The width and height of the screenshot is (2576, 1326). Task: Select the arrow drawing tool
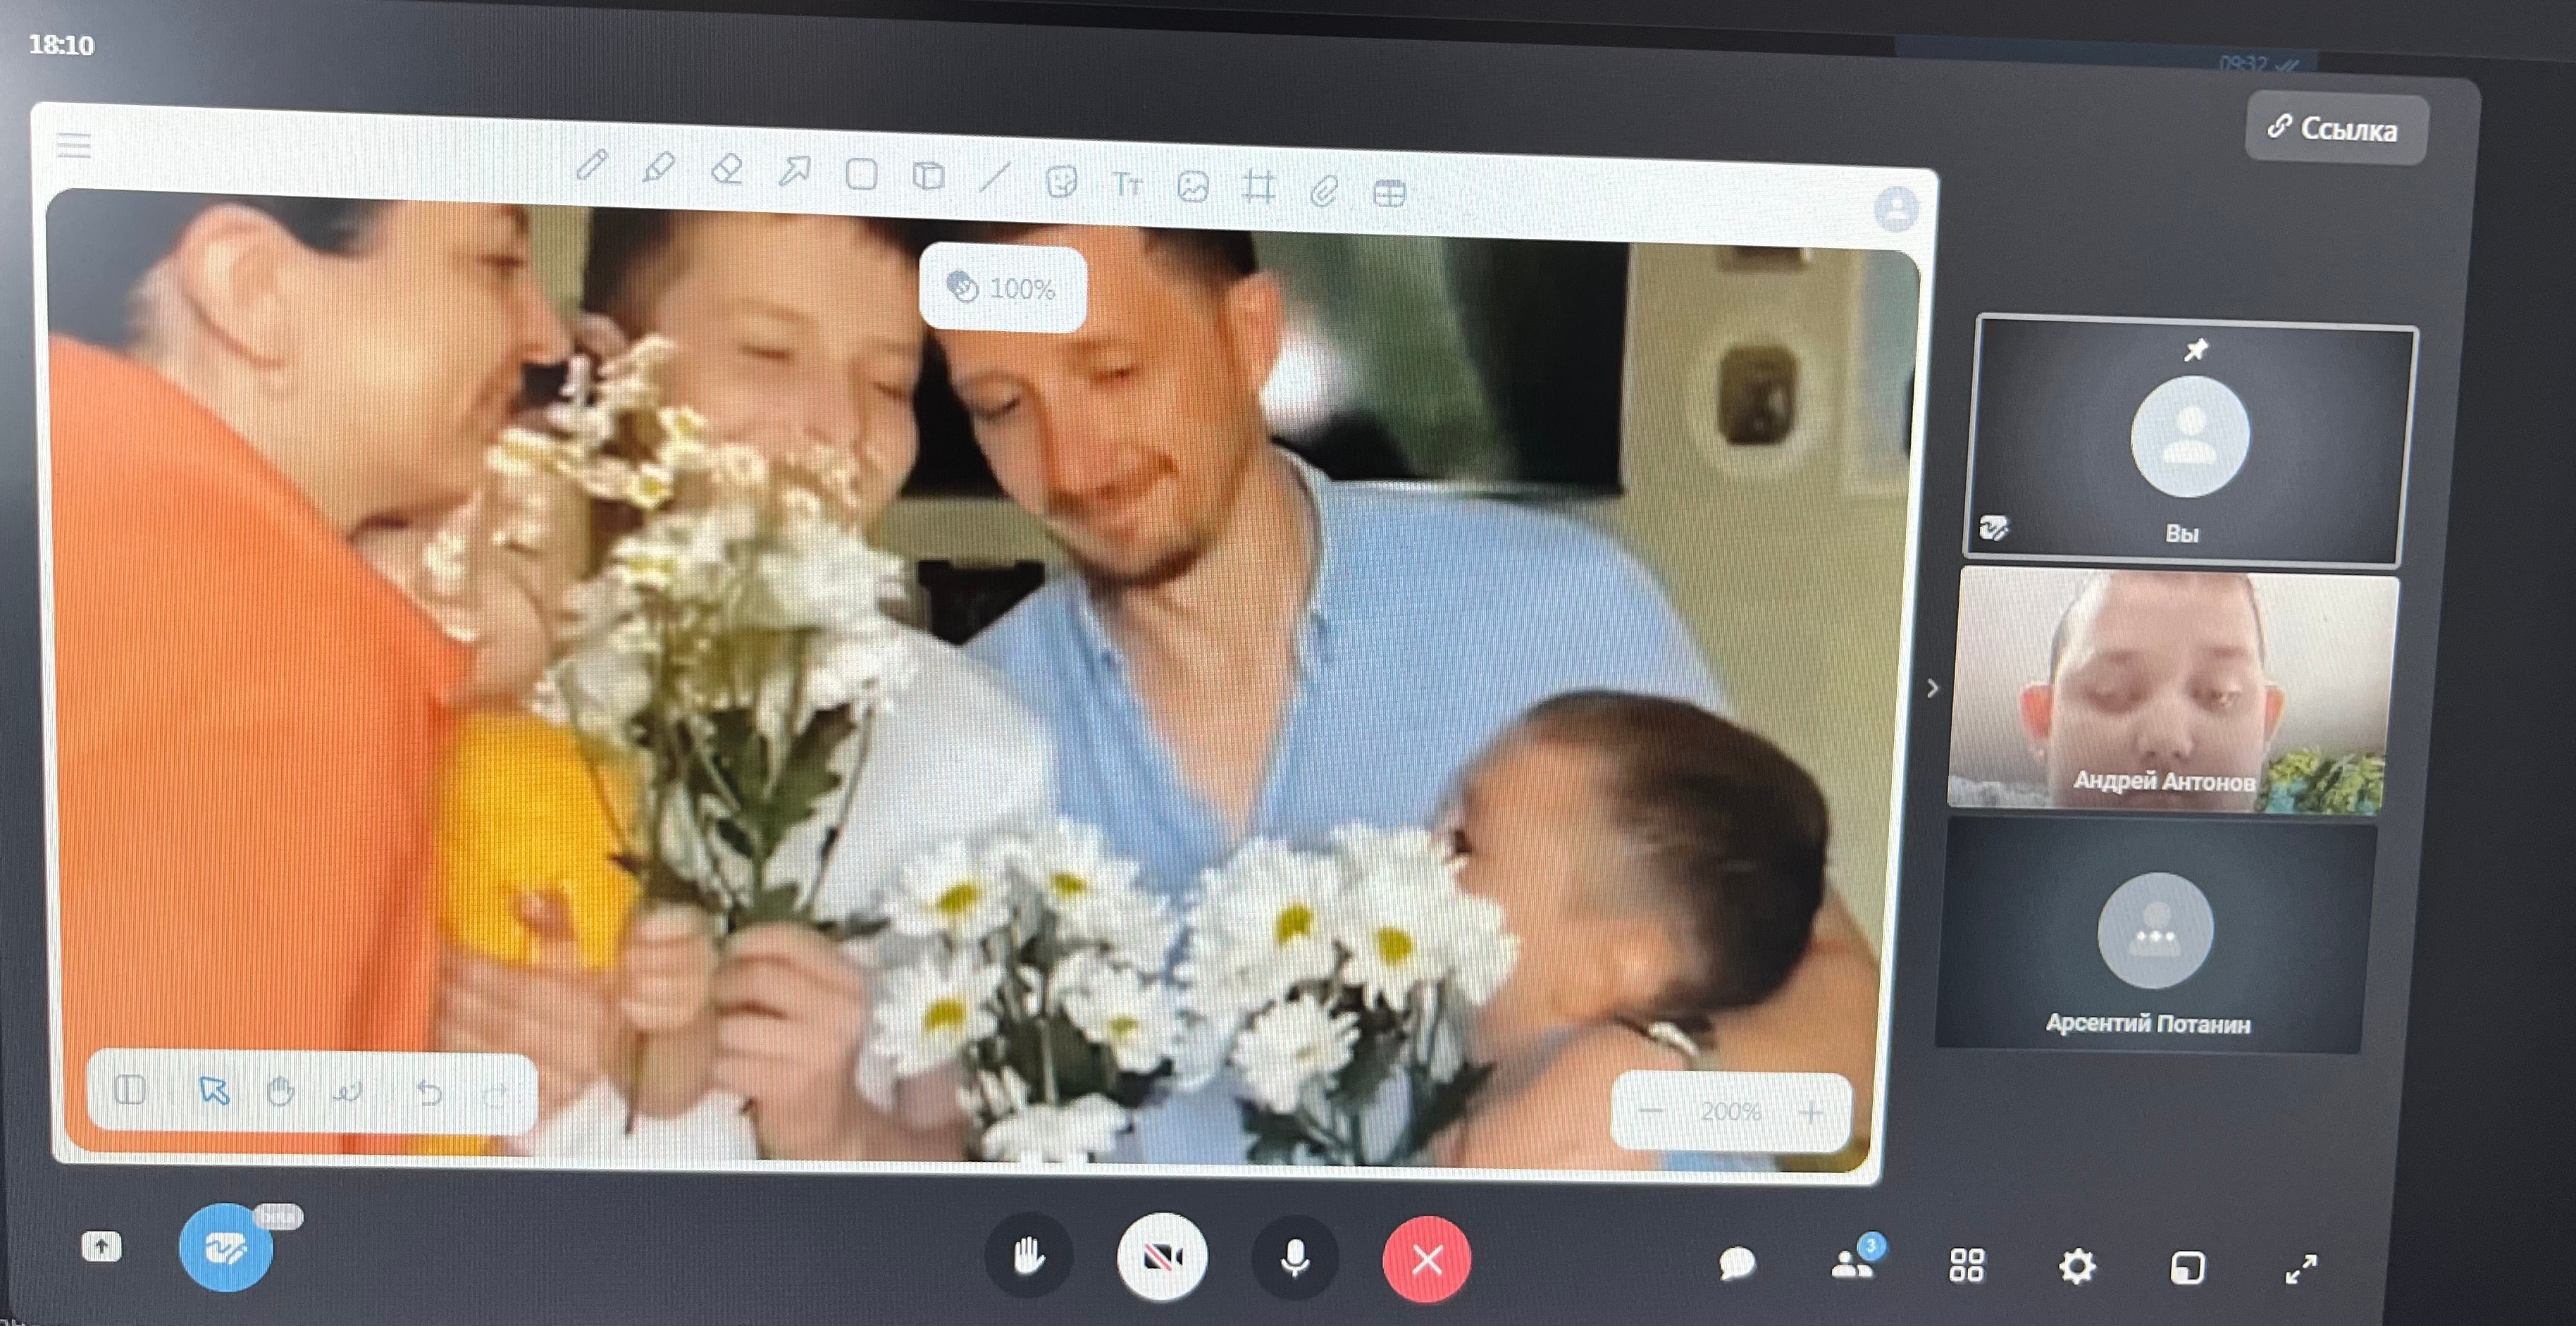pyautogui.click(x=794, y=172)
